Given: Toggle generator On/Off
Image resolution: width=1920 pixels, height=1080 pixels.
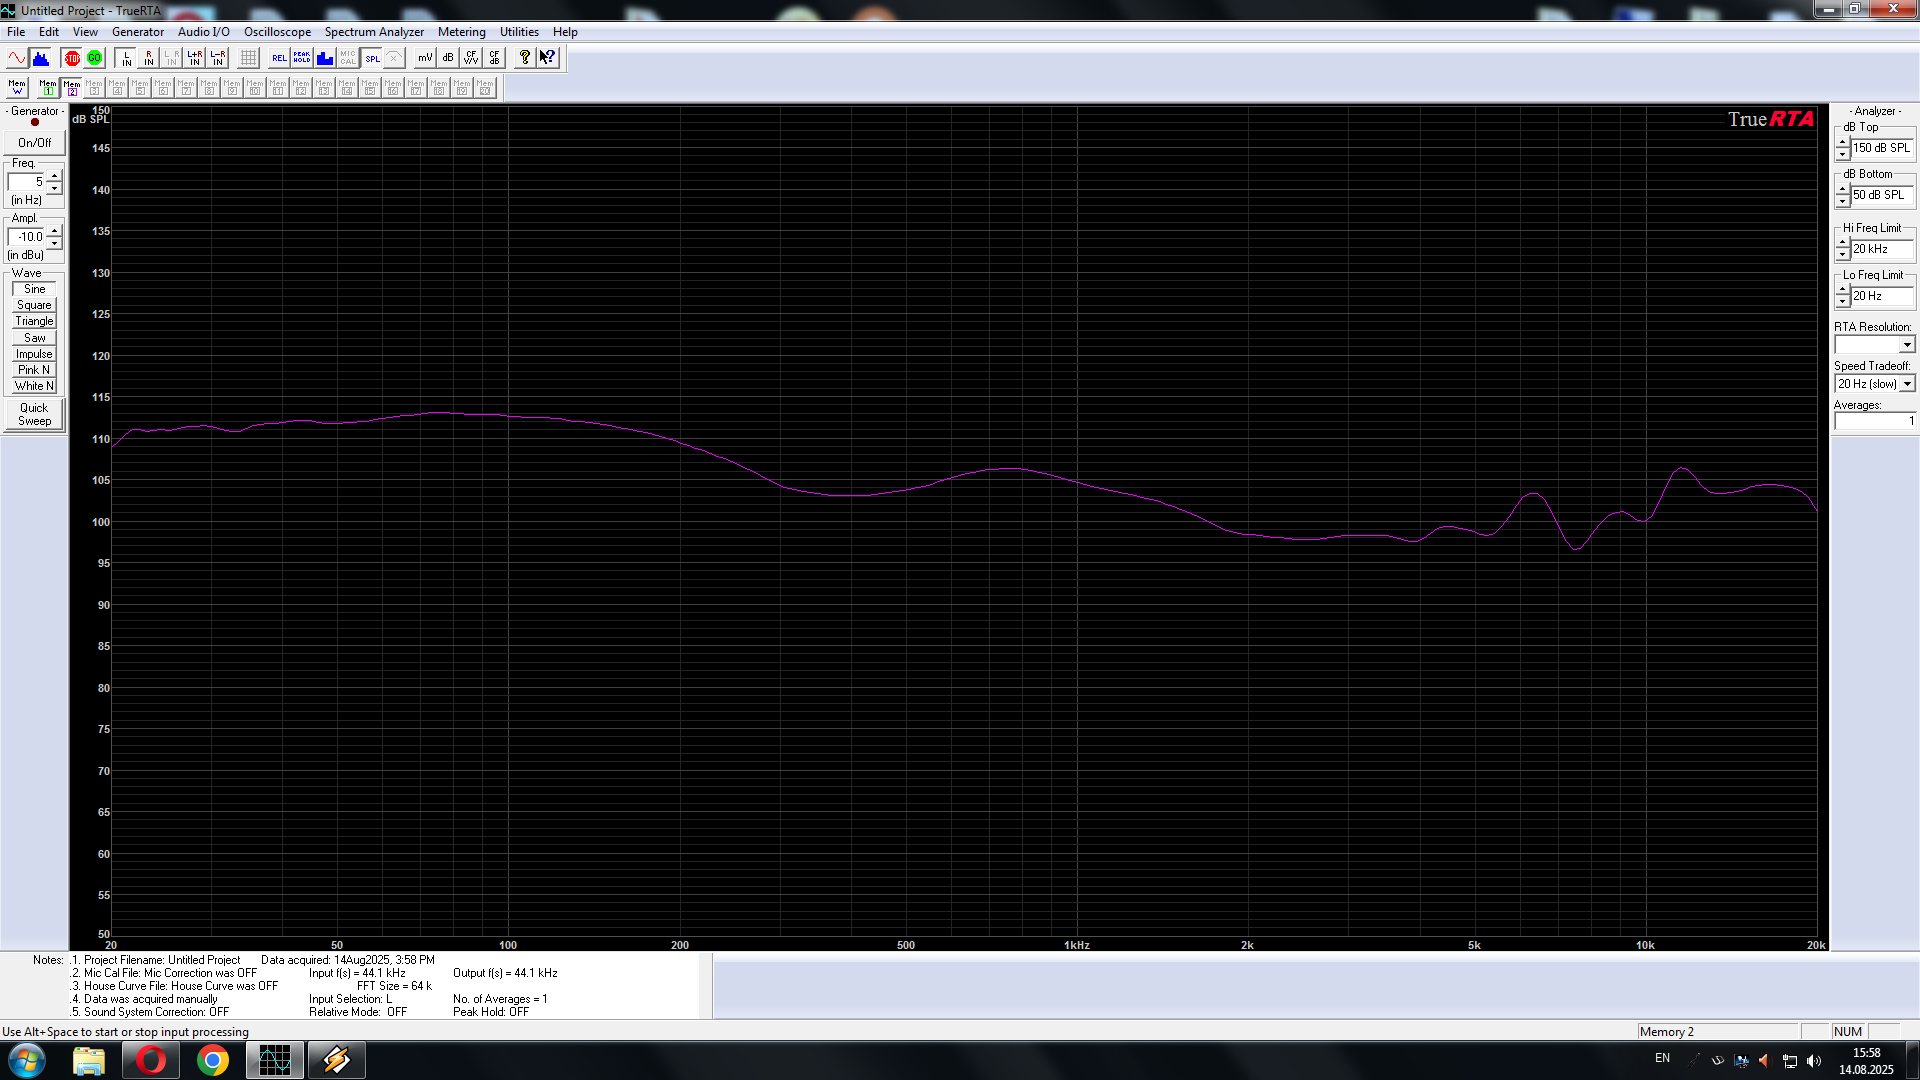Looking at the screenshot, I should pos(35,143).
